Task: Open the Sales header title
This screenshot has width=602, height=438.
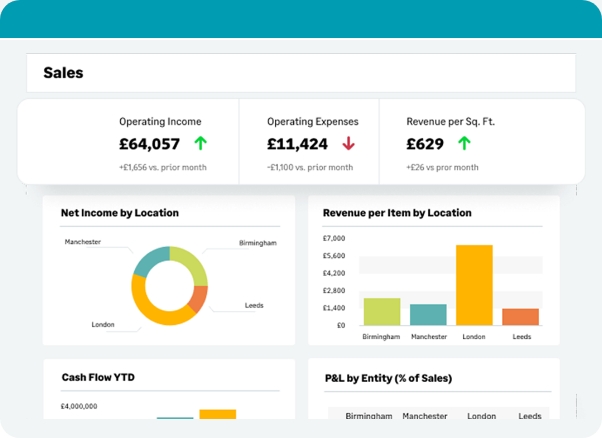Action: click(63, 73)
